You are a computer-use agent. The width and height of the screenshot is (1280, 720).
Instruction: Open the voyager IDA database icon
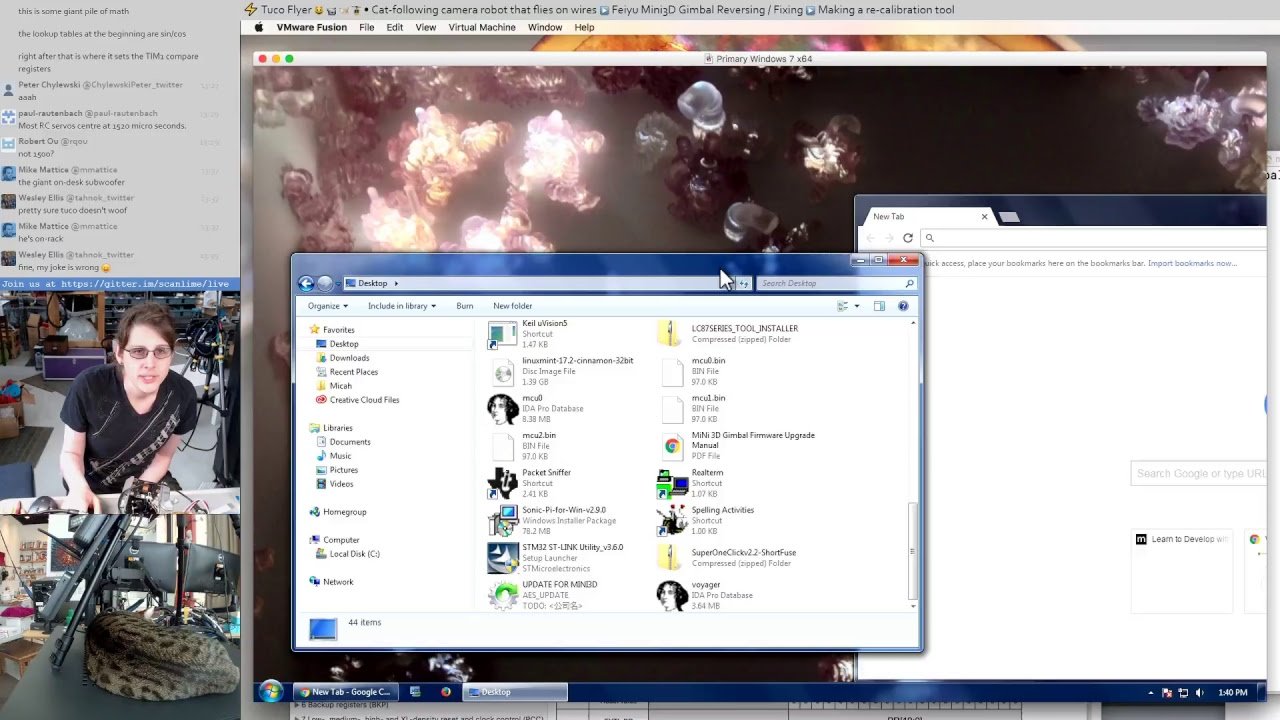click(672, 596)
